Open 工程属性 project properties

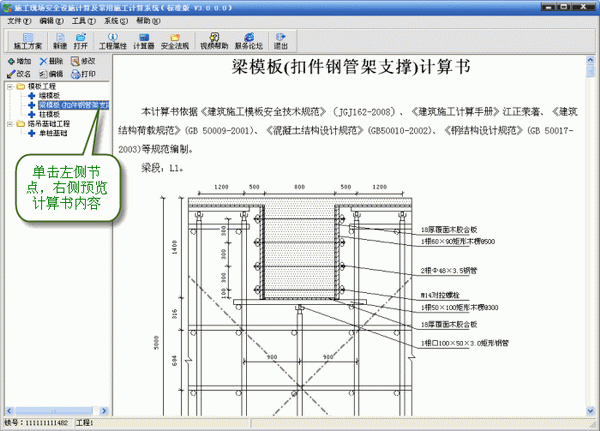114,40
